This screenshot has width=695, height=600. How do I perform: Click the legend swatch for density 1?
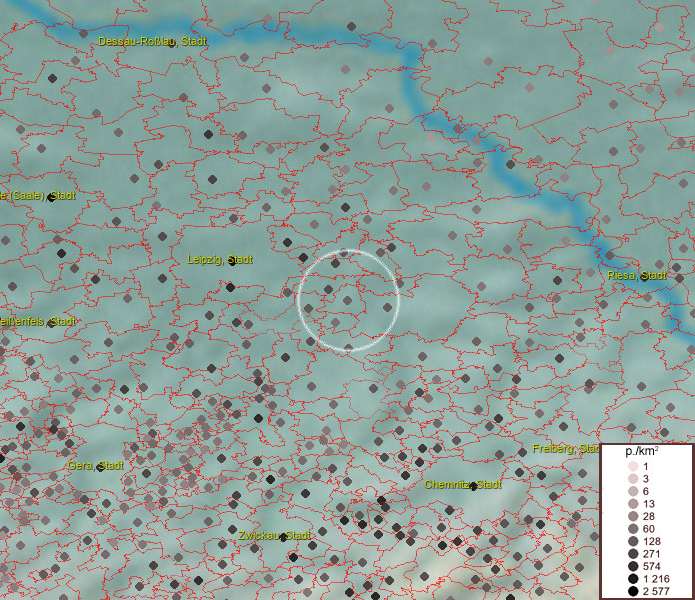point(633,467)
